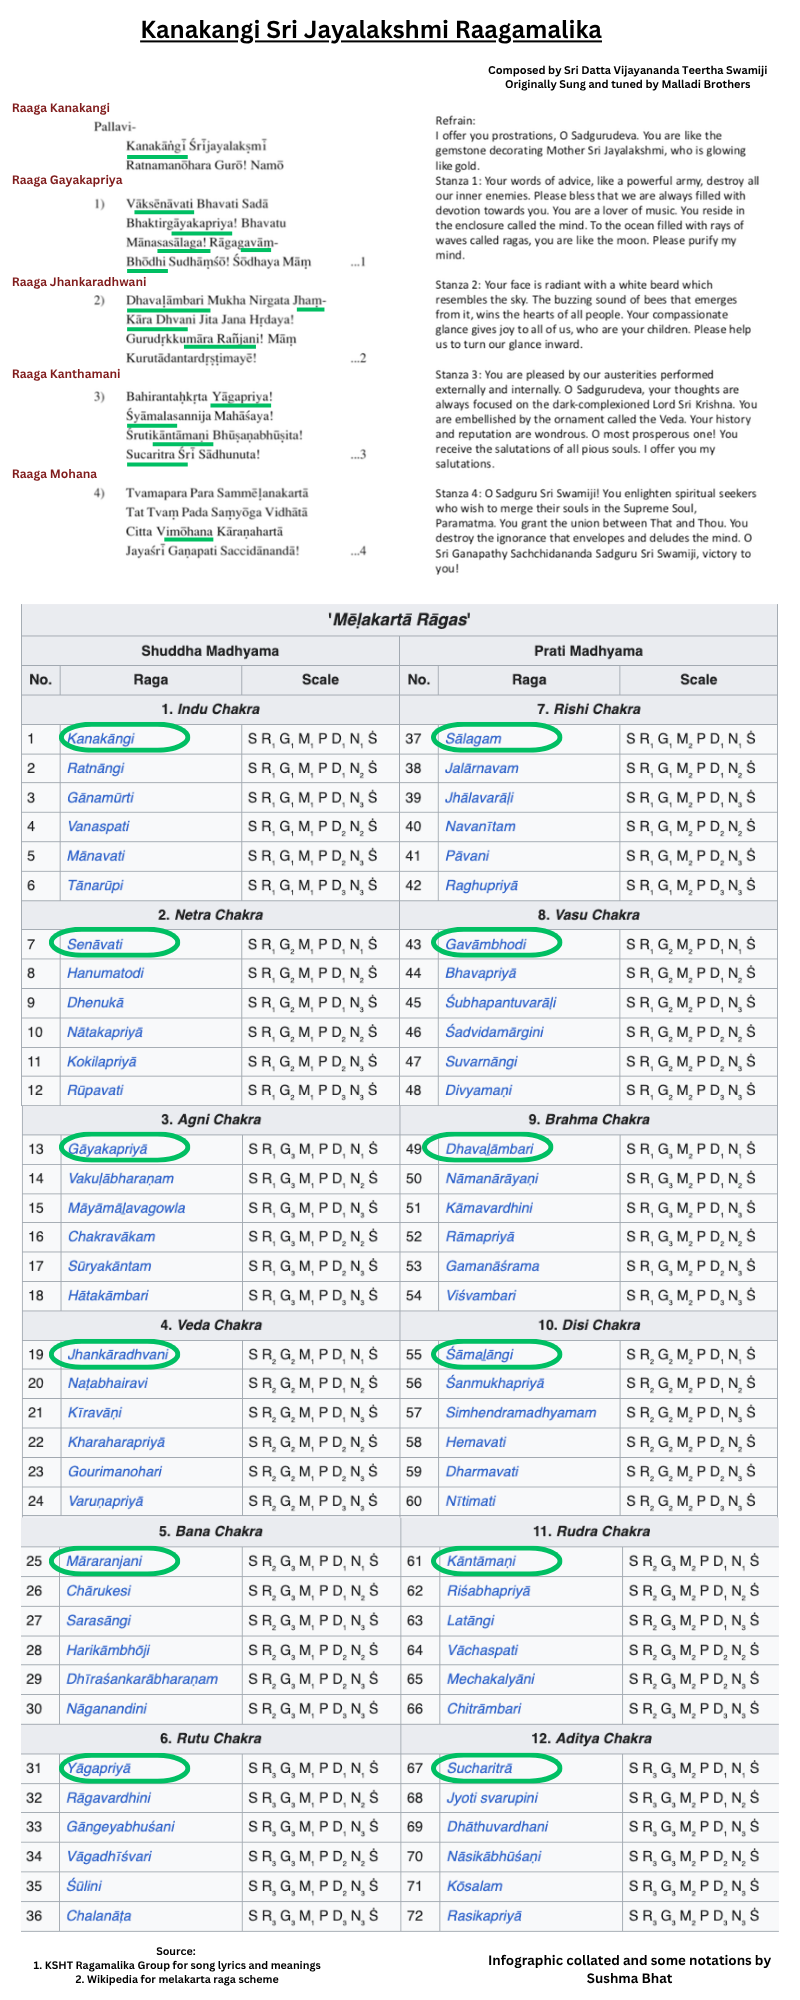Click the Kāntāmaṇi raga link
The width and height of the screenshot is (800, 2000).
pyautogui.click(x=481, y=1561)
